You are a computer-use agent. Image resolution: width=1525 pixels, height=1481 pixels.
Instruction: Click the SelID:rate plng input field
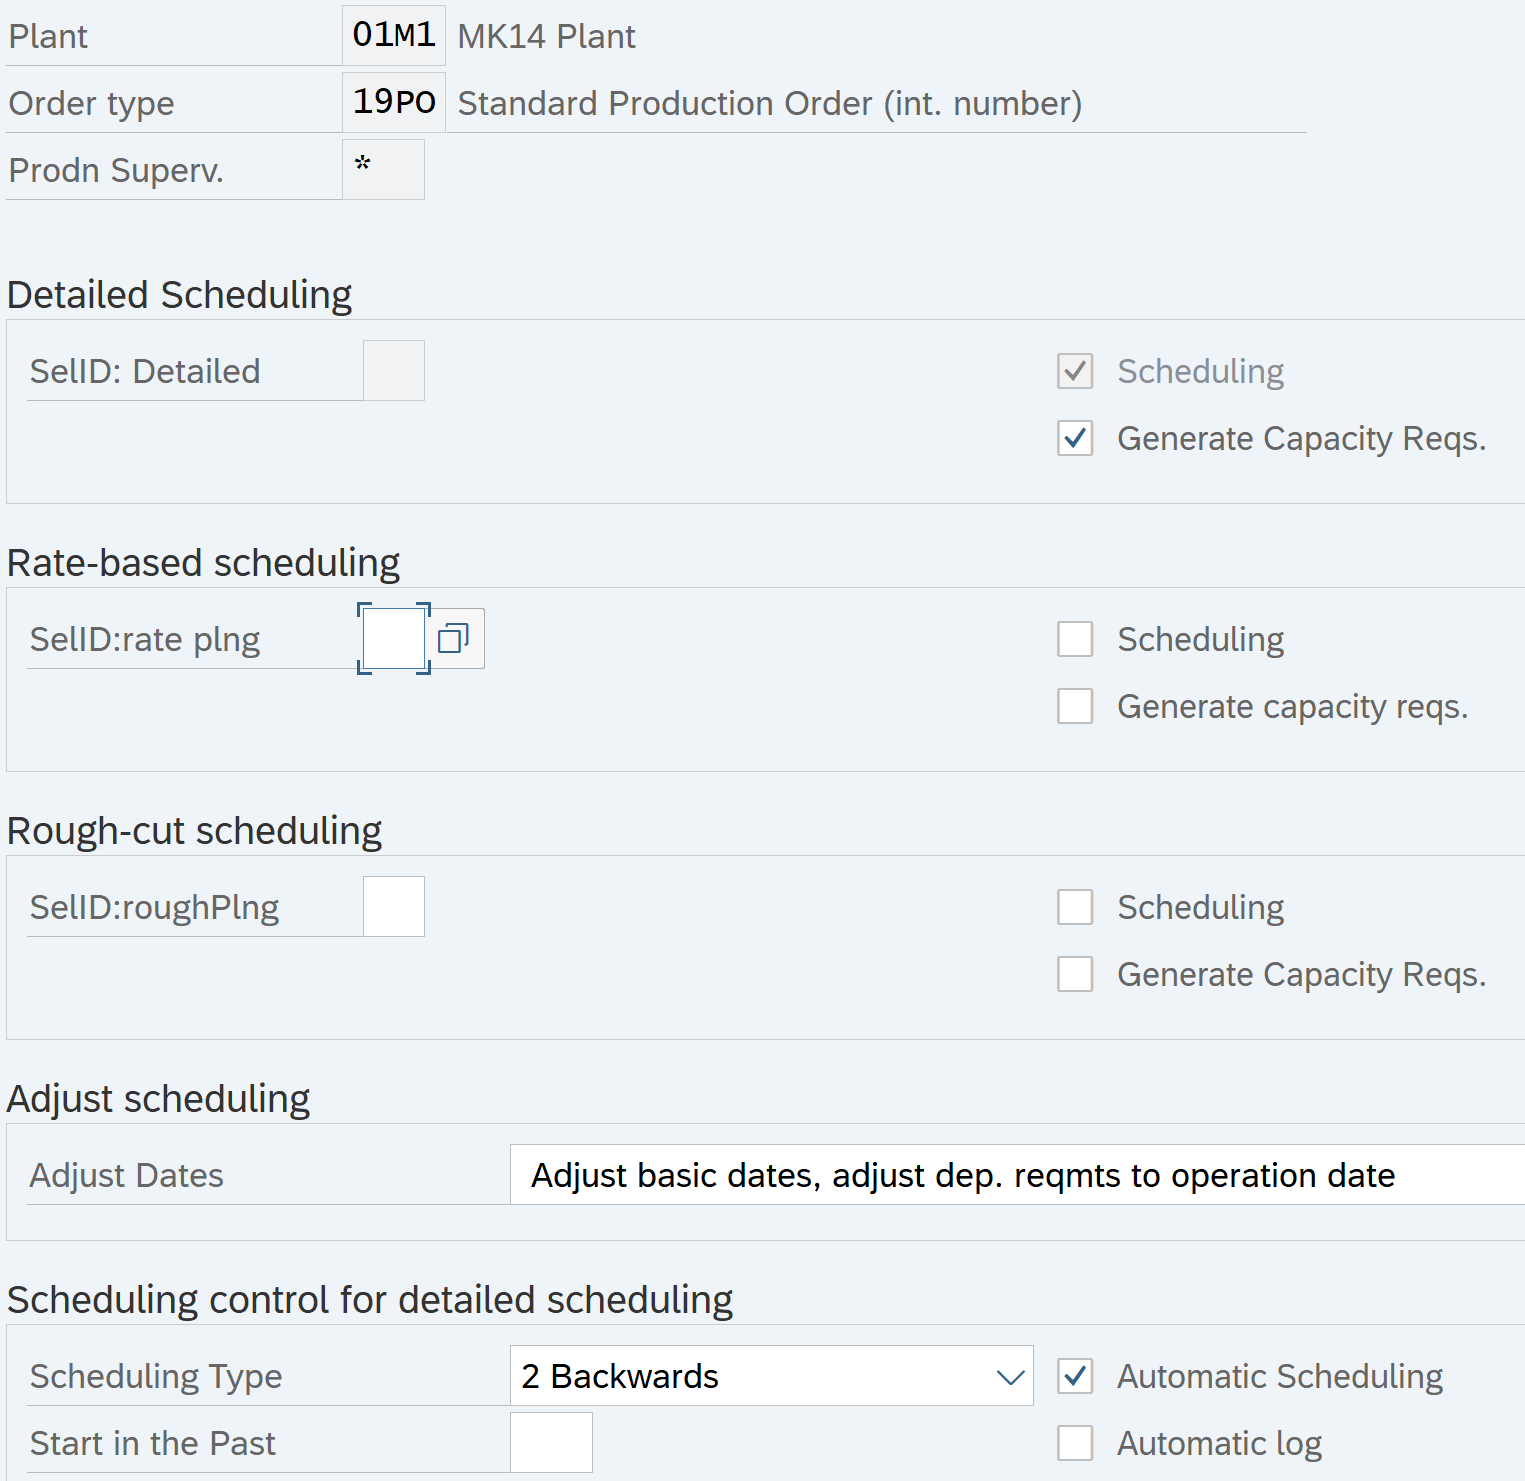tap(394, 638)
